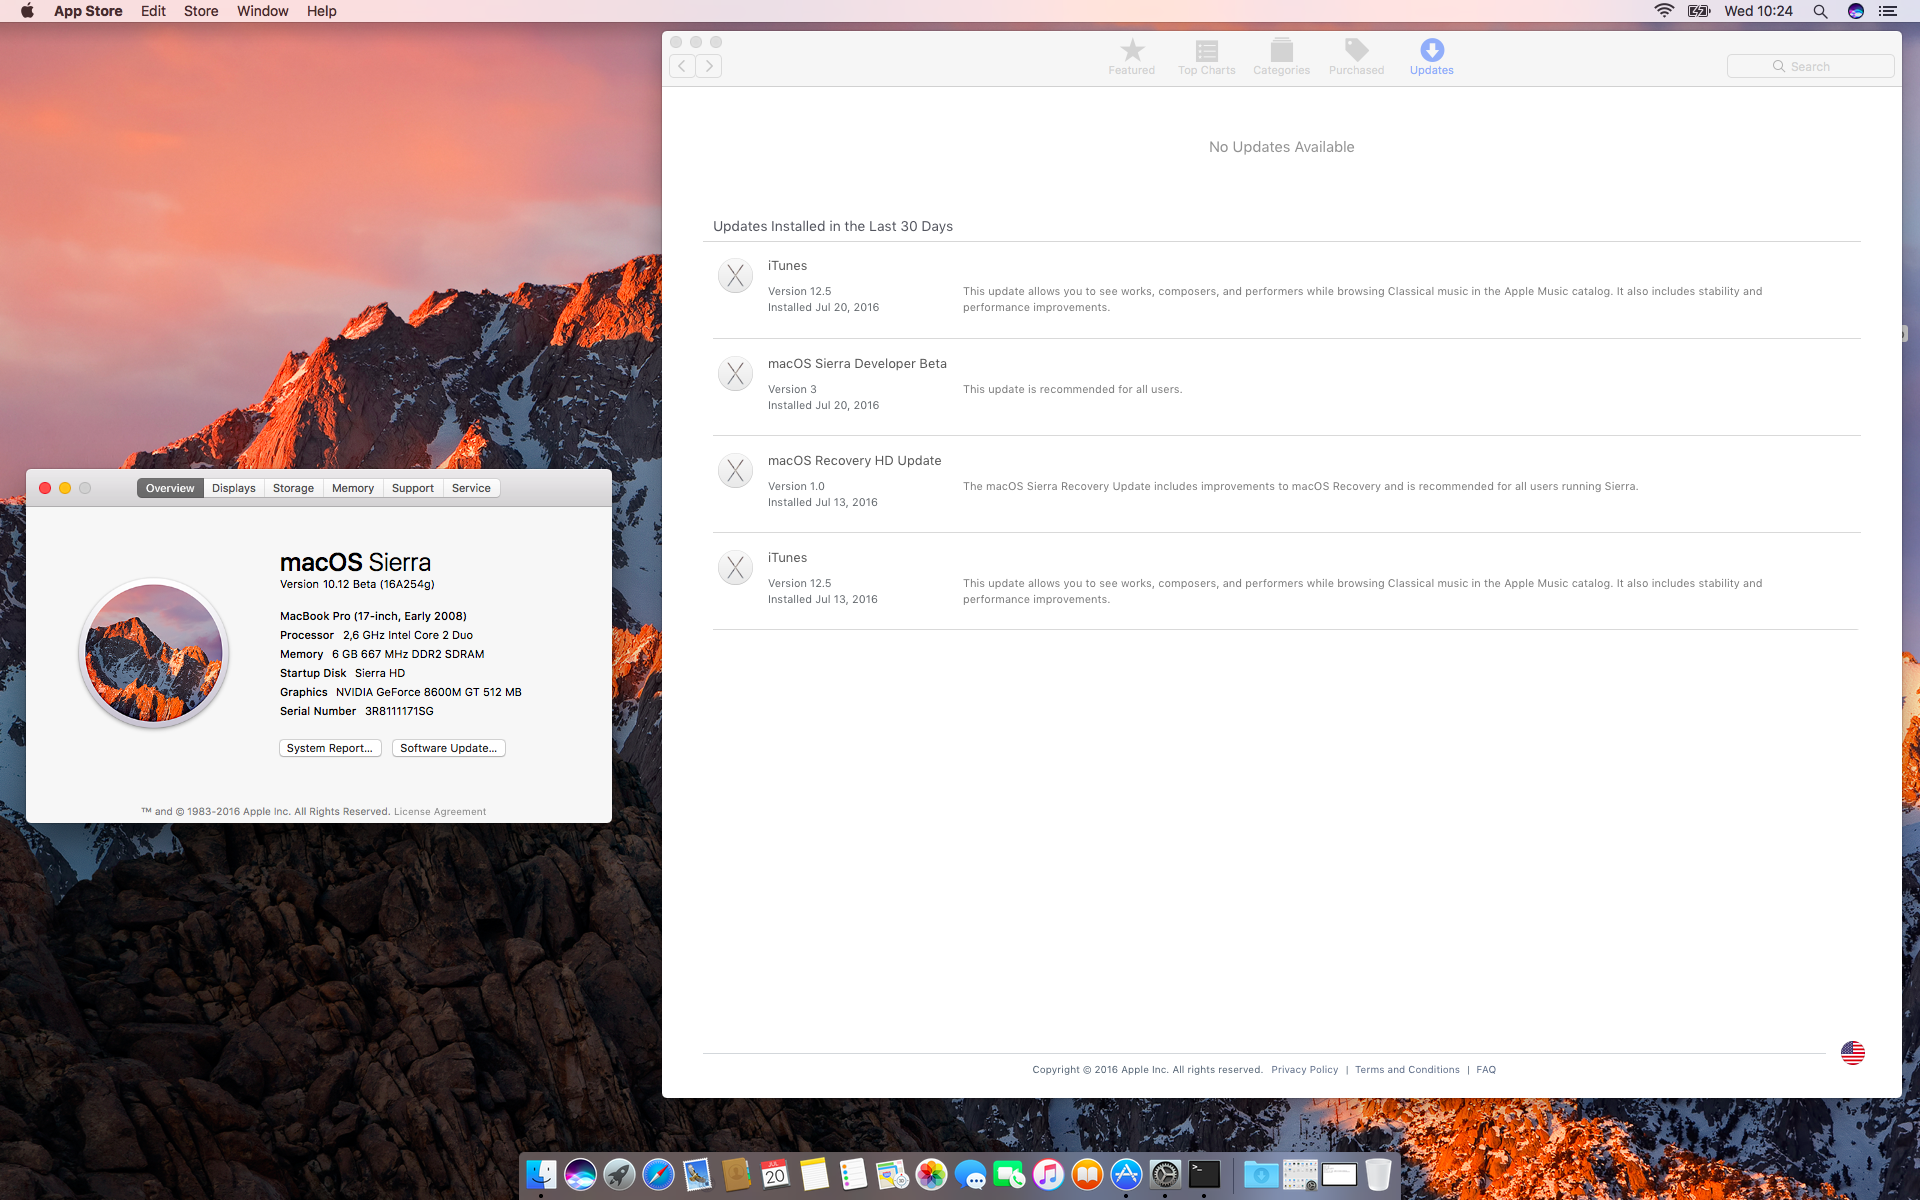The height and width of the screenshot is (1200, 1920).
Task: Open Top Charts in App Store toolbar
Action: [x=1206, y=57]
